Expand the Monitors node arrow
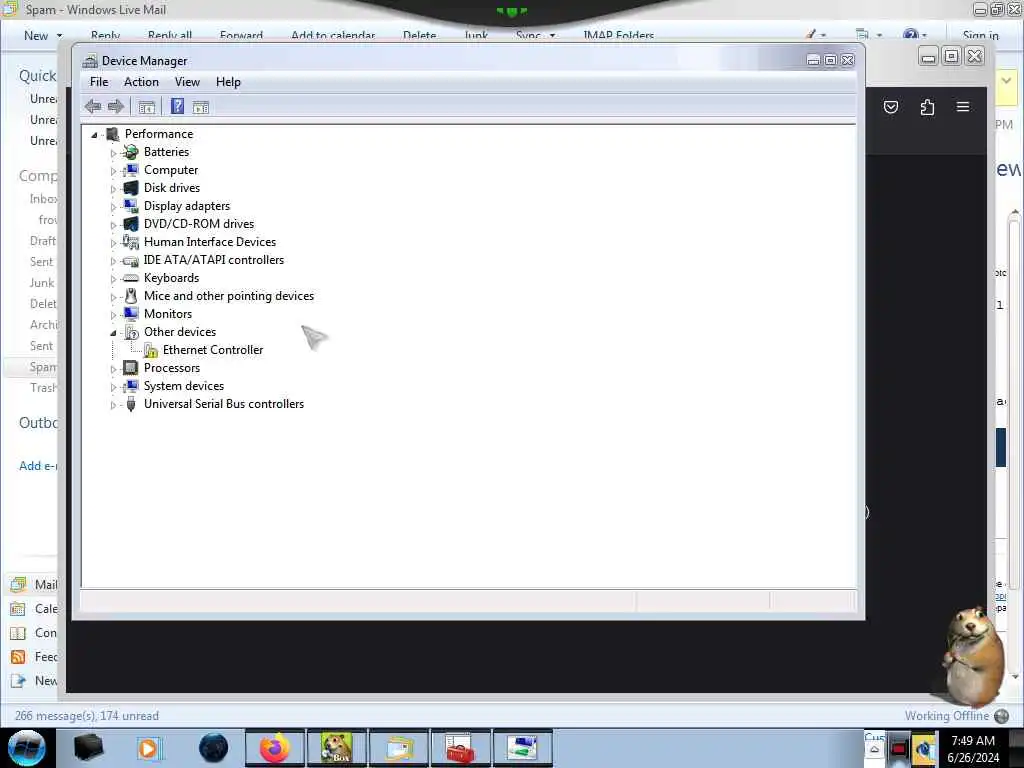1024x768 pixels. [x=113, y=315]
